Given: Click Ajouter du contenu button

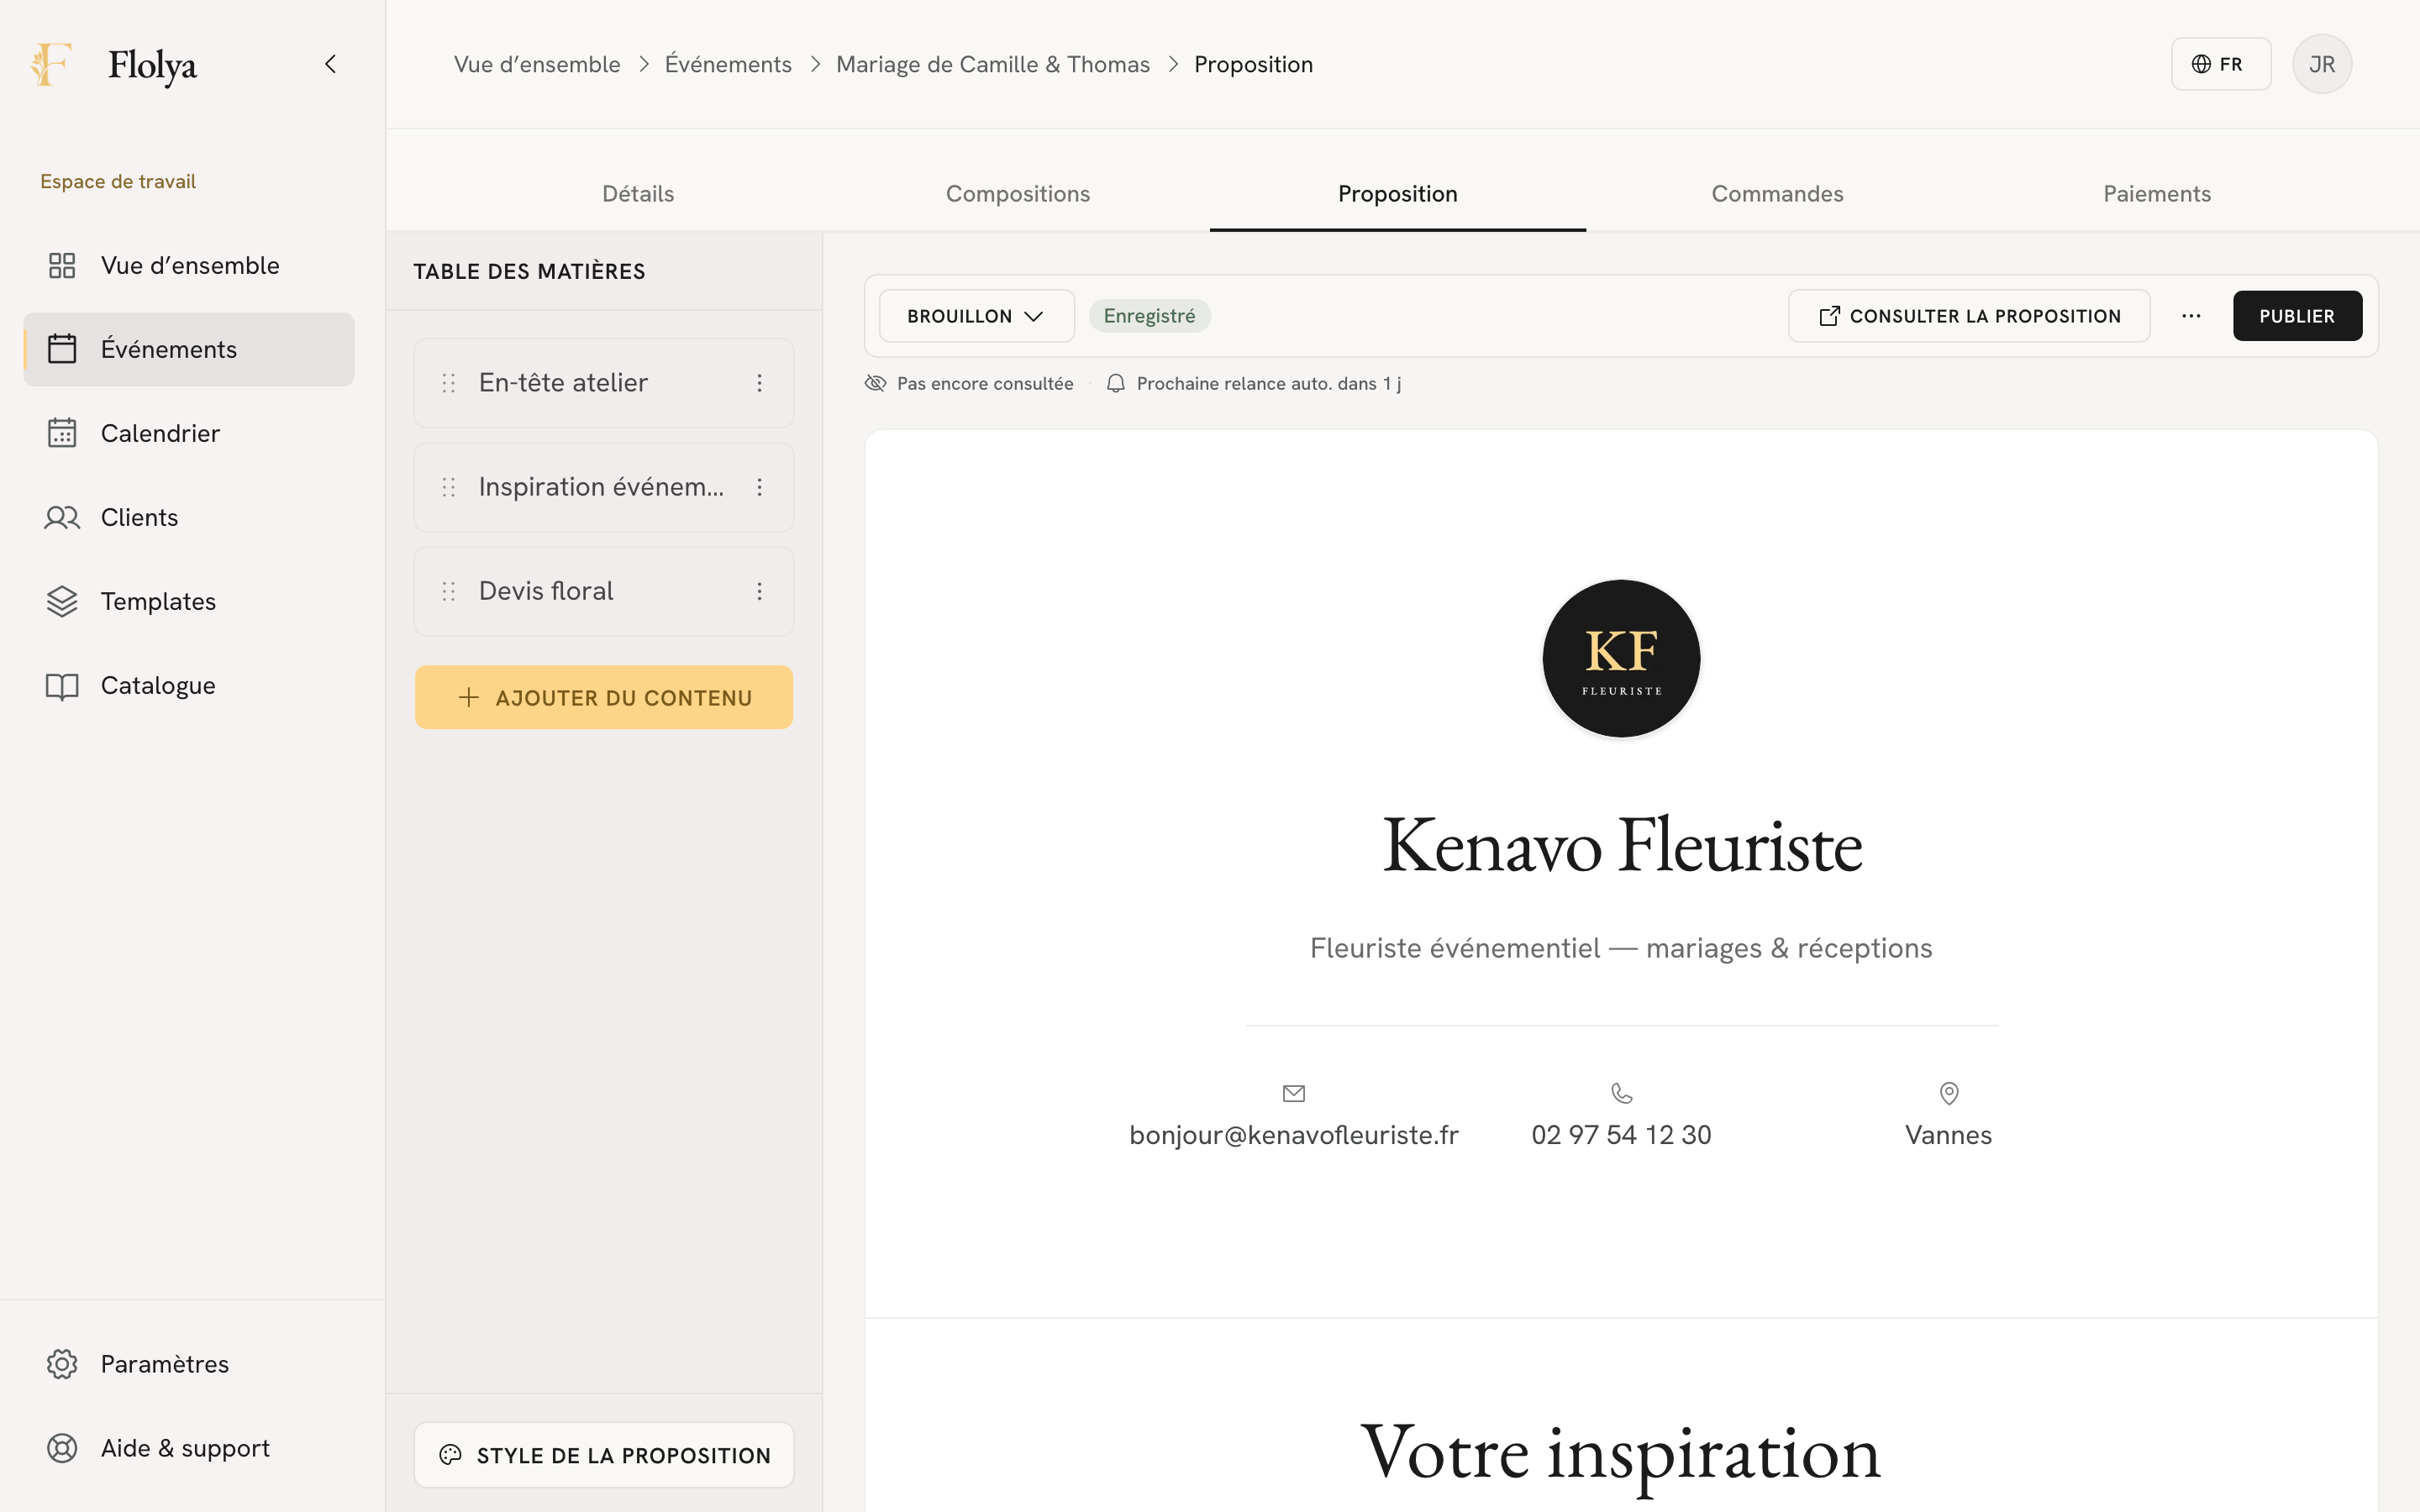Looking at the screenshot, I should (604, 697).
